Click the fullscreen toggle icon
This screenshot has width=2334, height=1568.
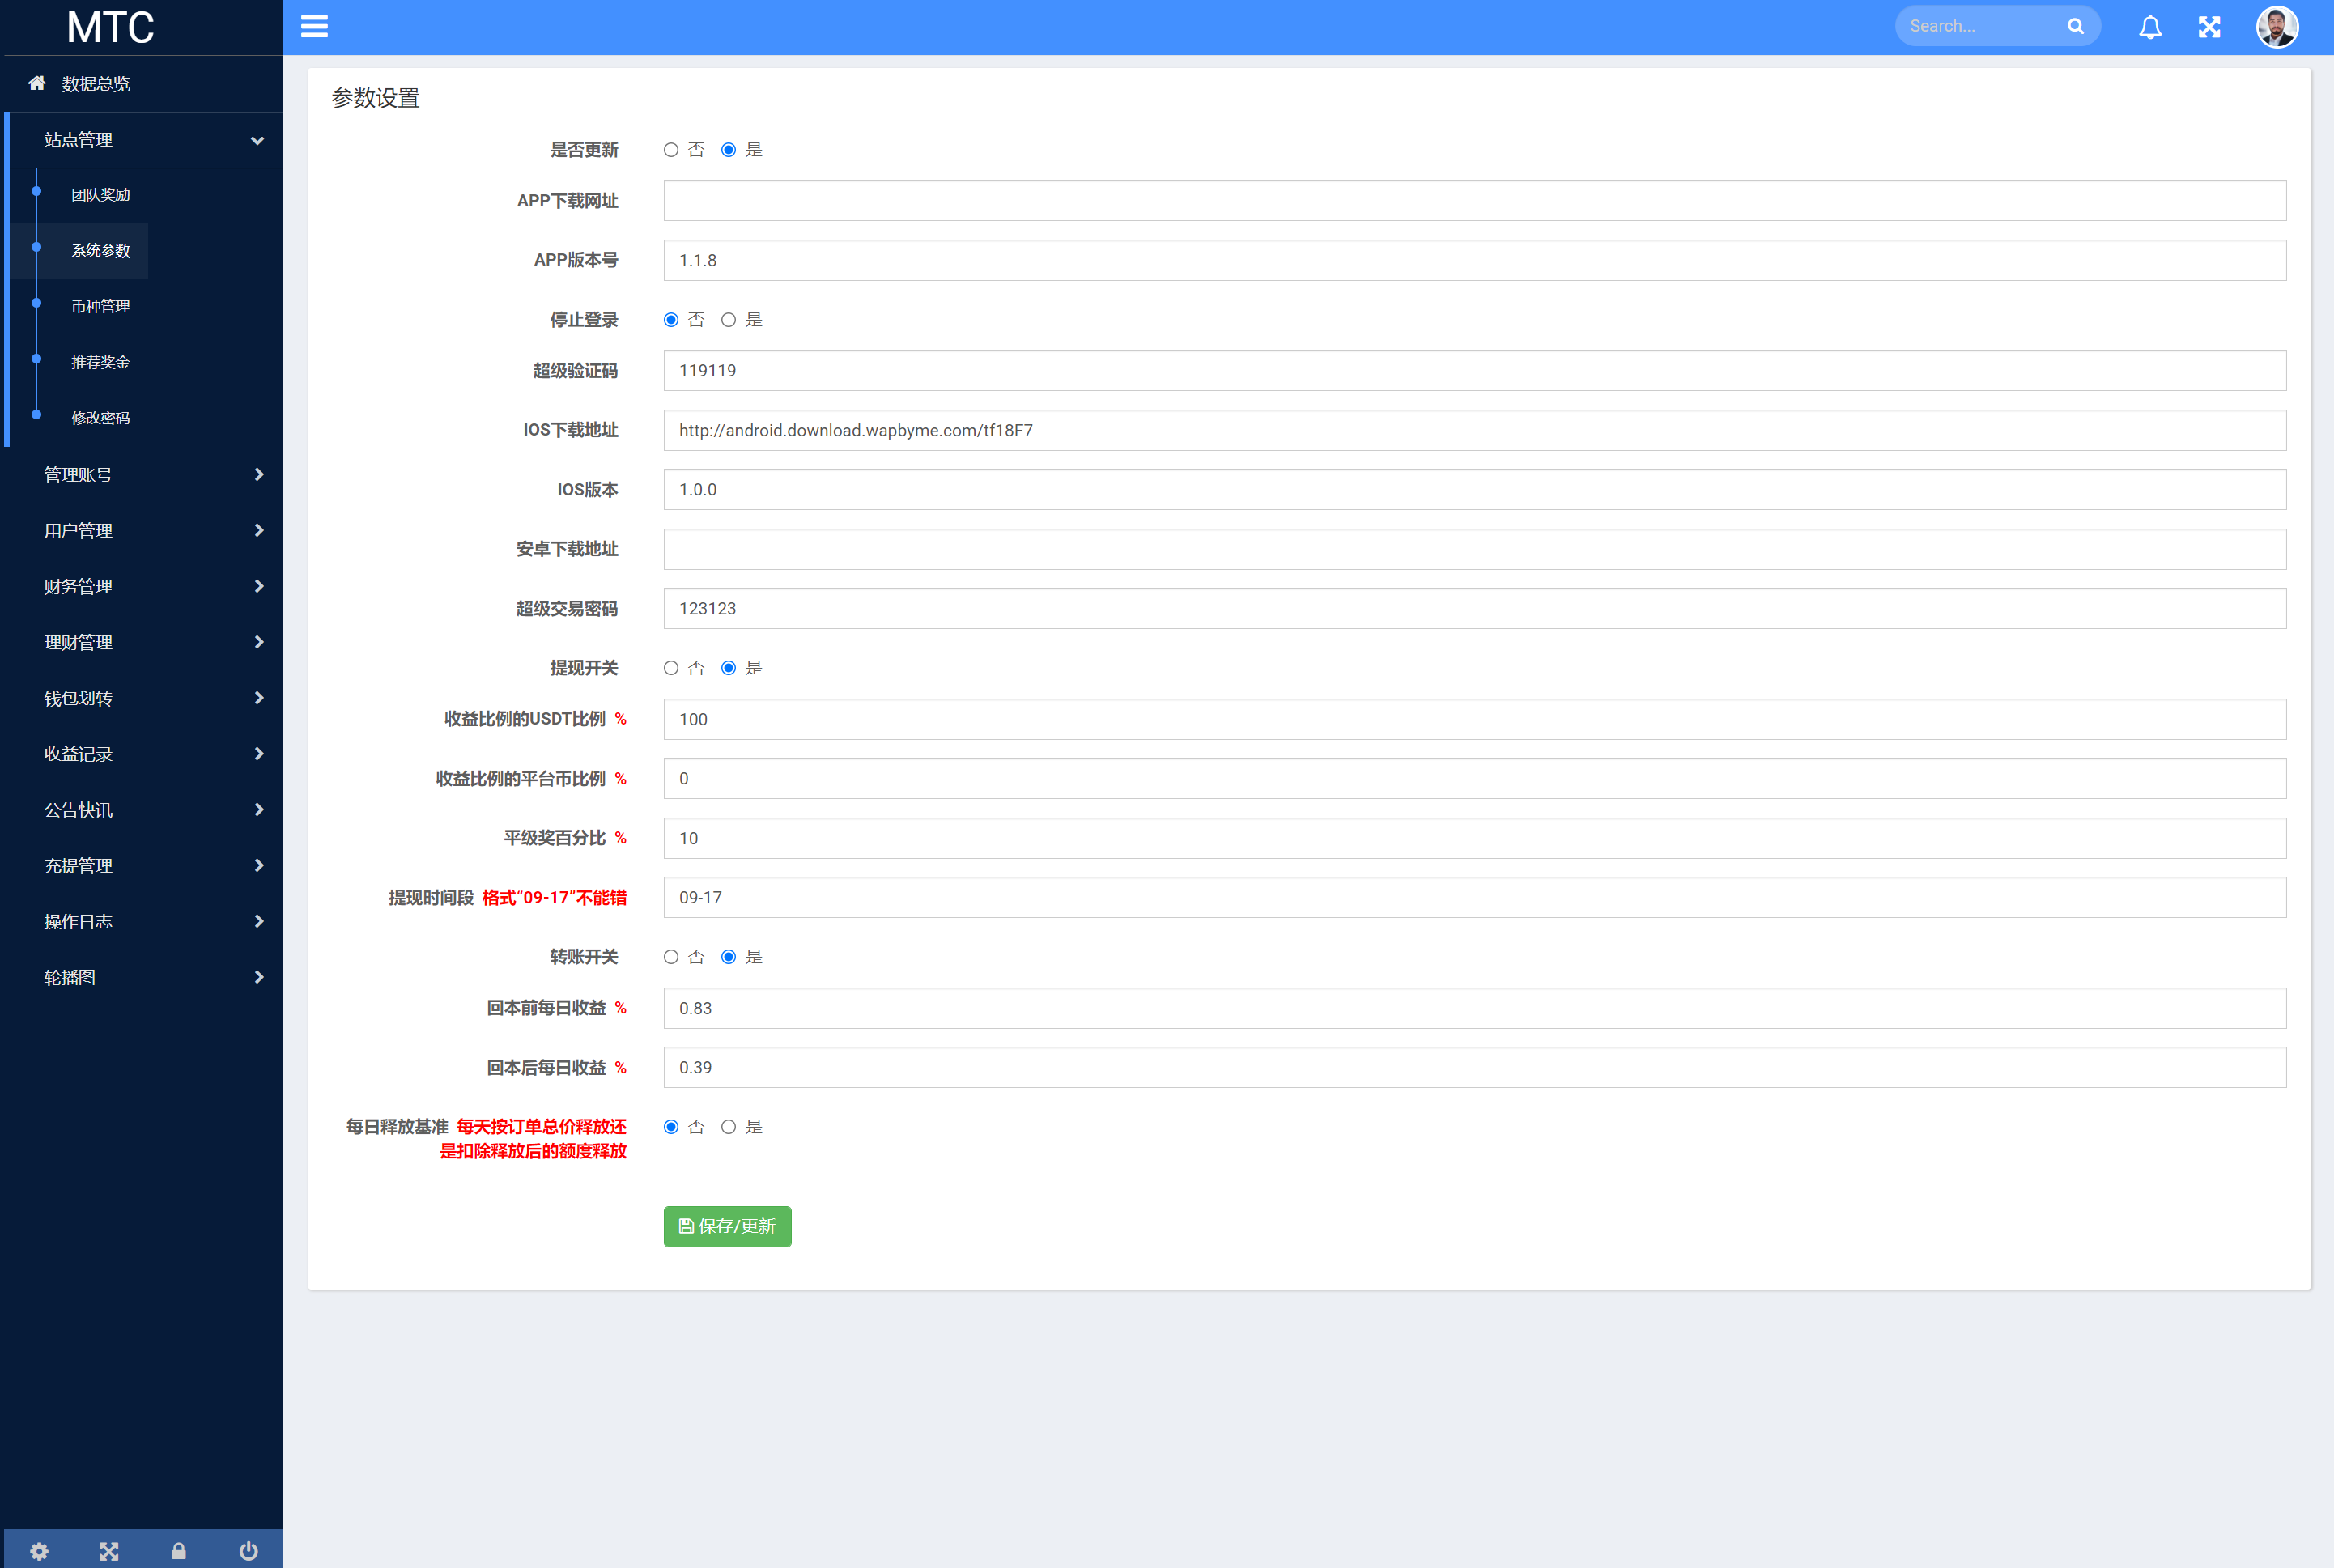tap(2210, 26)
